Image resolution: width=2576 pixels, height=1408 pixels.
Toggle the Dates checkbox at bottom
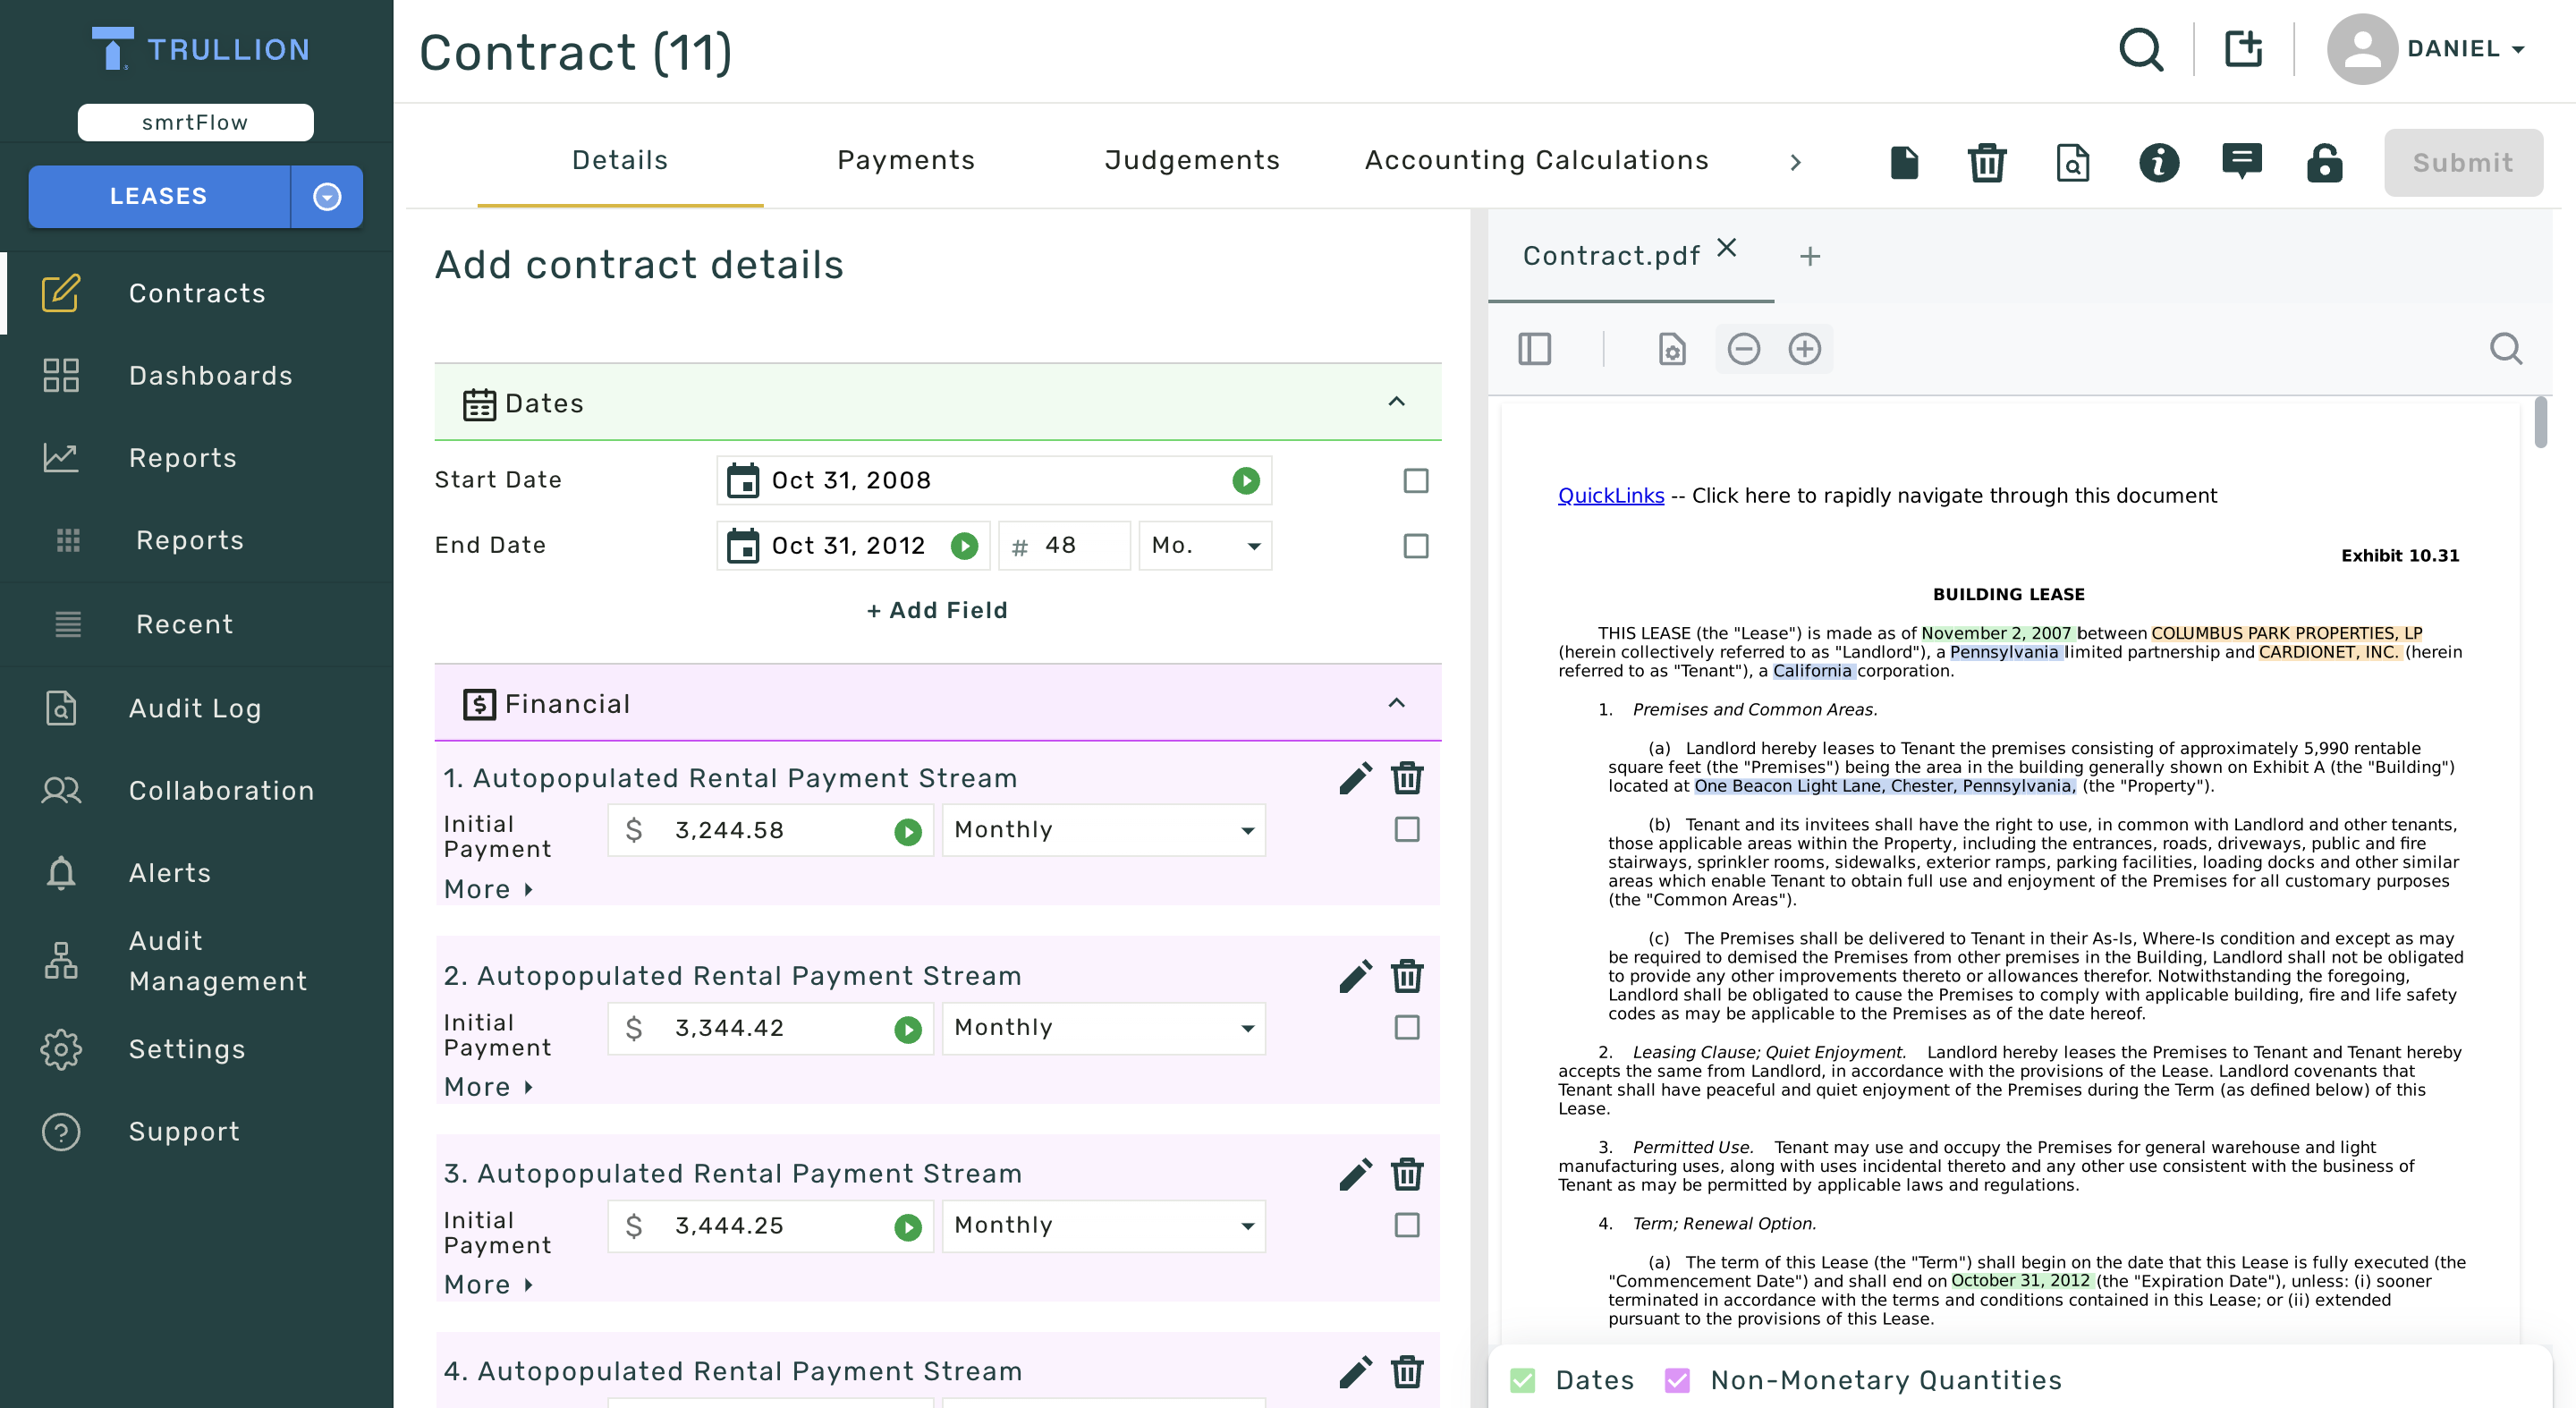1522,1379
